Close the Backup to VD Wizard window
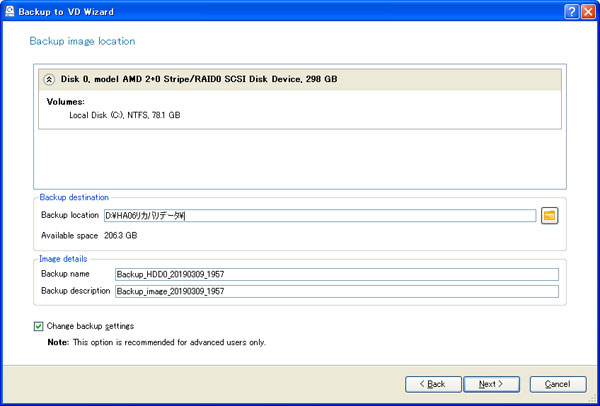Viewport: 600px width, 406px height. pos(588,9)
